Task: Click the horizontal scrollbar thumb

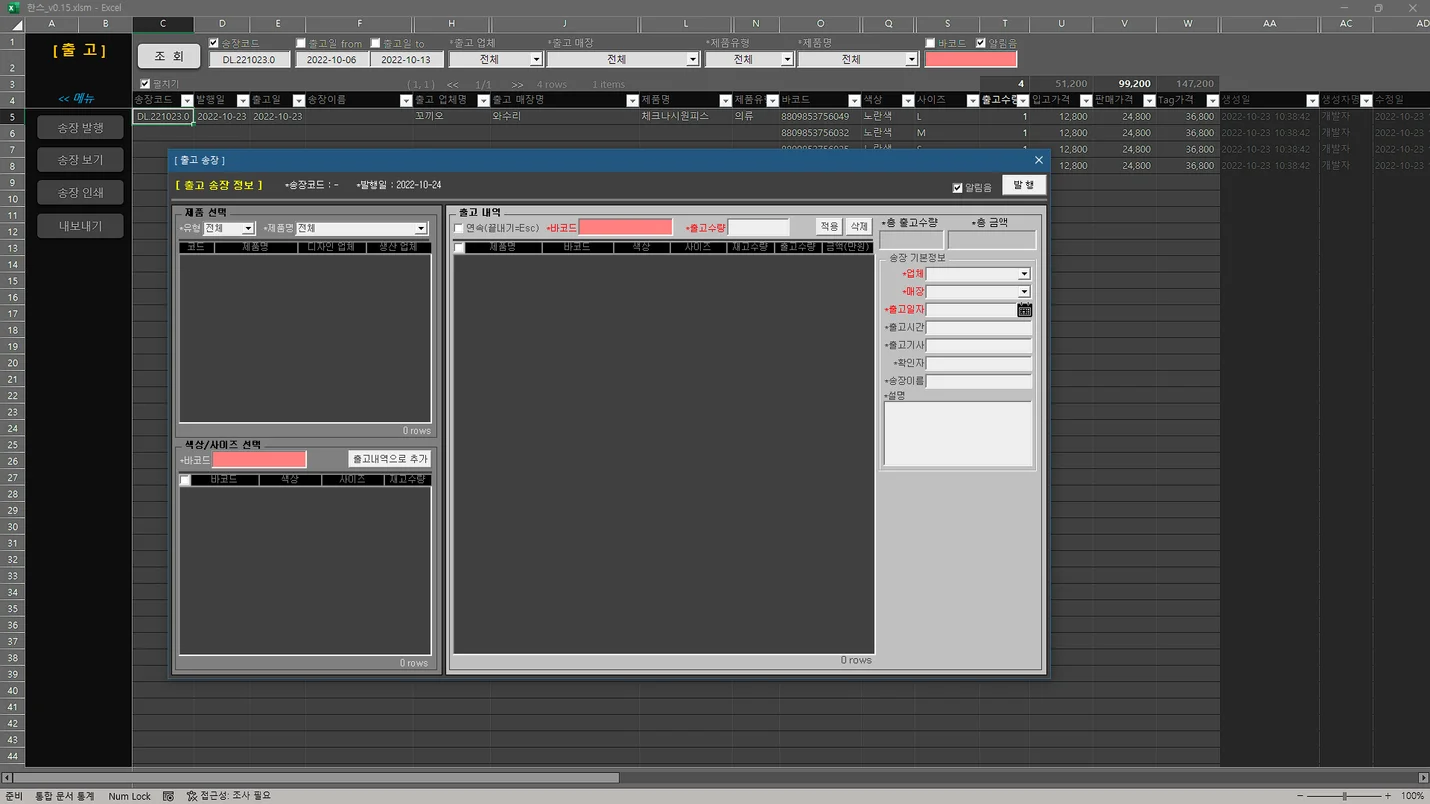Action: click(316, 777)
